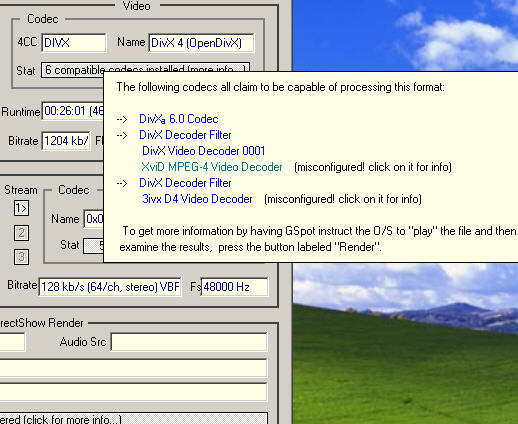The height and width of the screenshot is (424, 518).
Task: Click the 4CC field showing DIVX
Action: click(x=74, y=43)
